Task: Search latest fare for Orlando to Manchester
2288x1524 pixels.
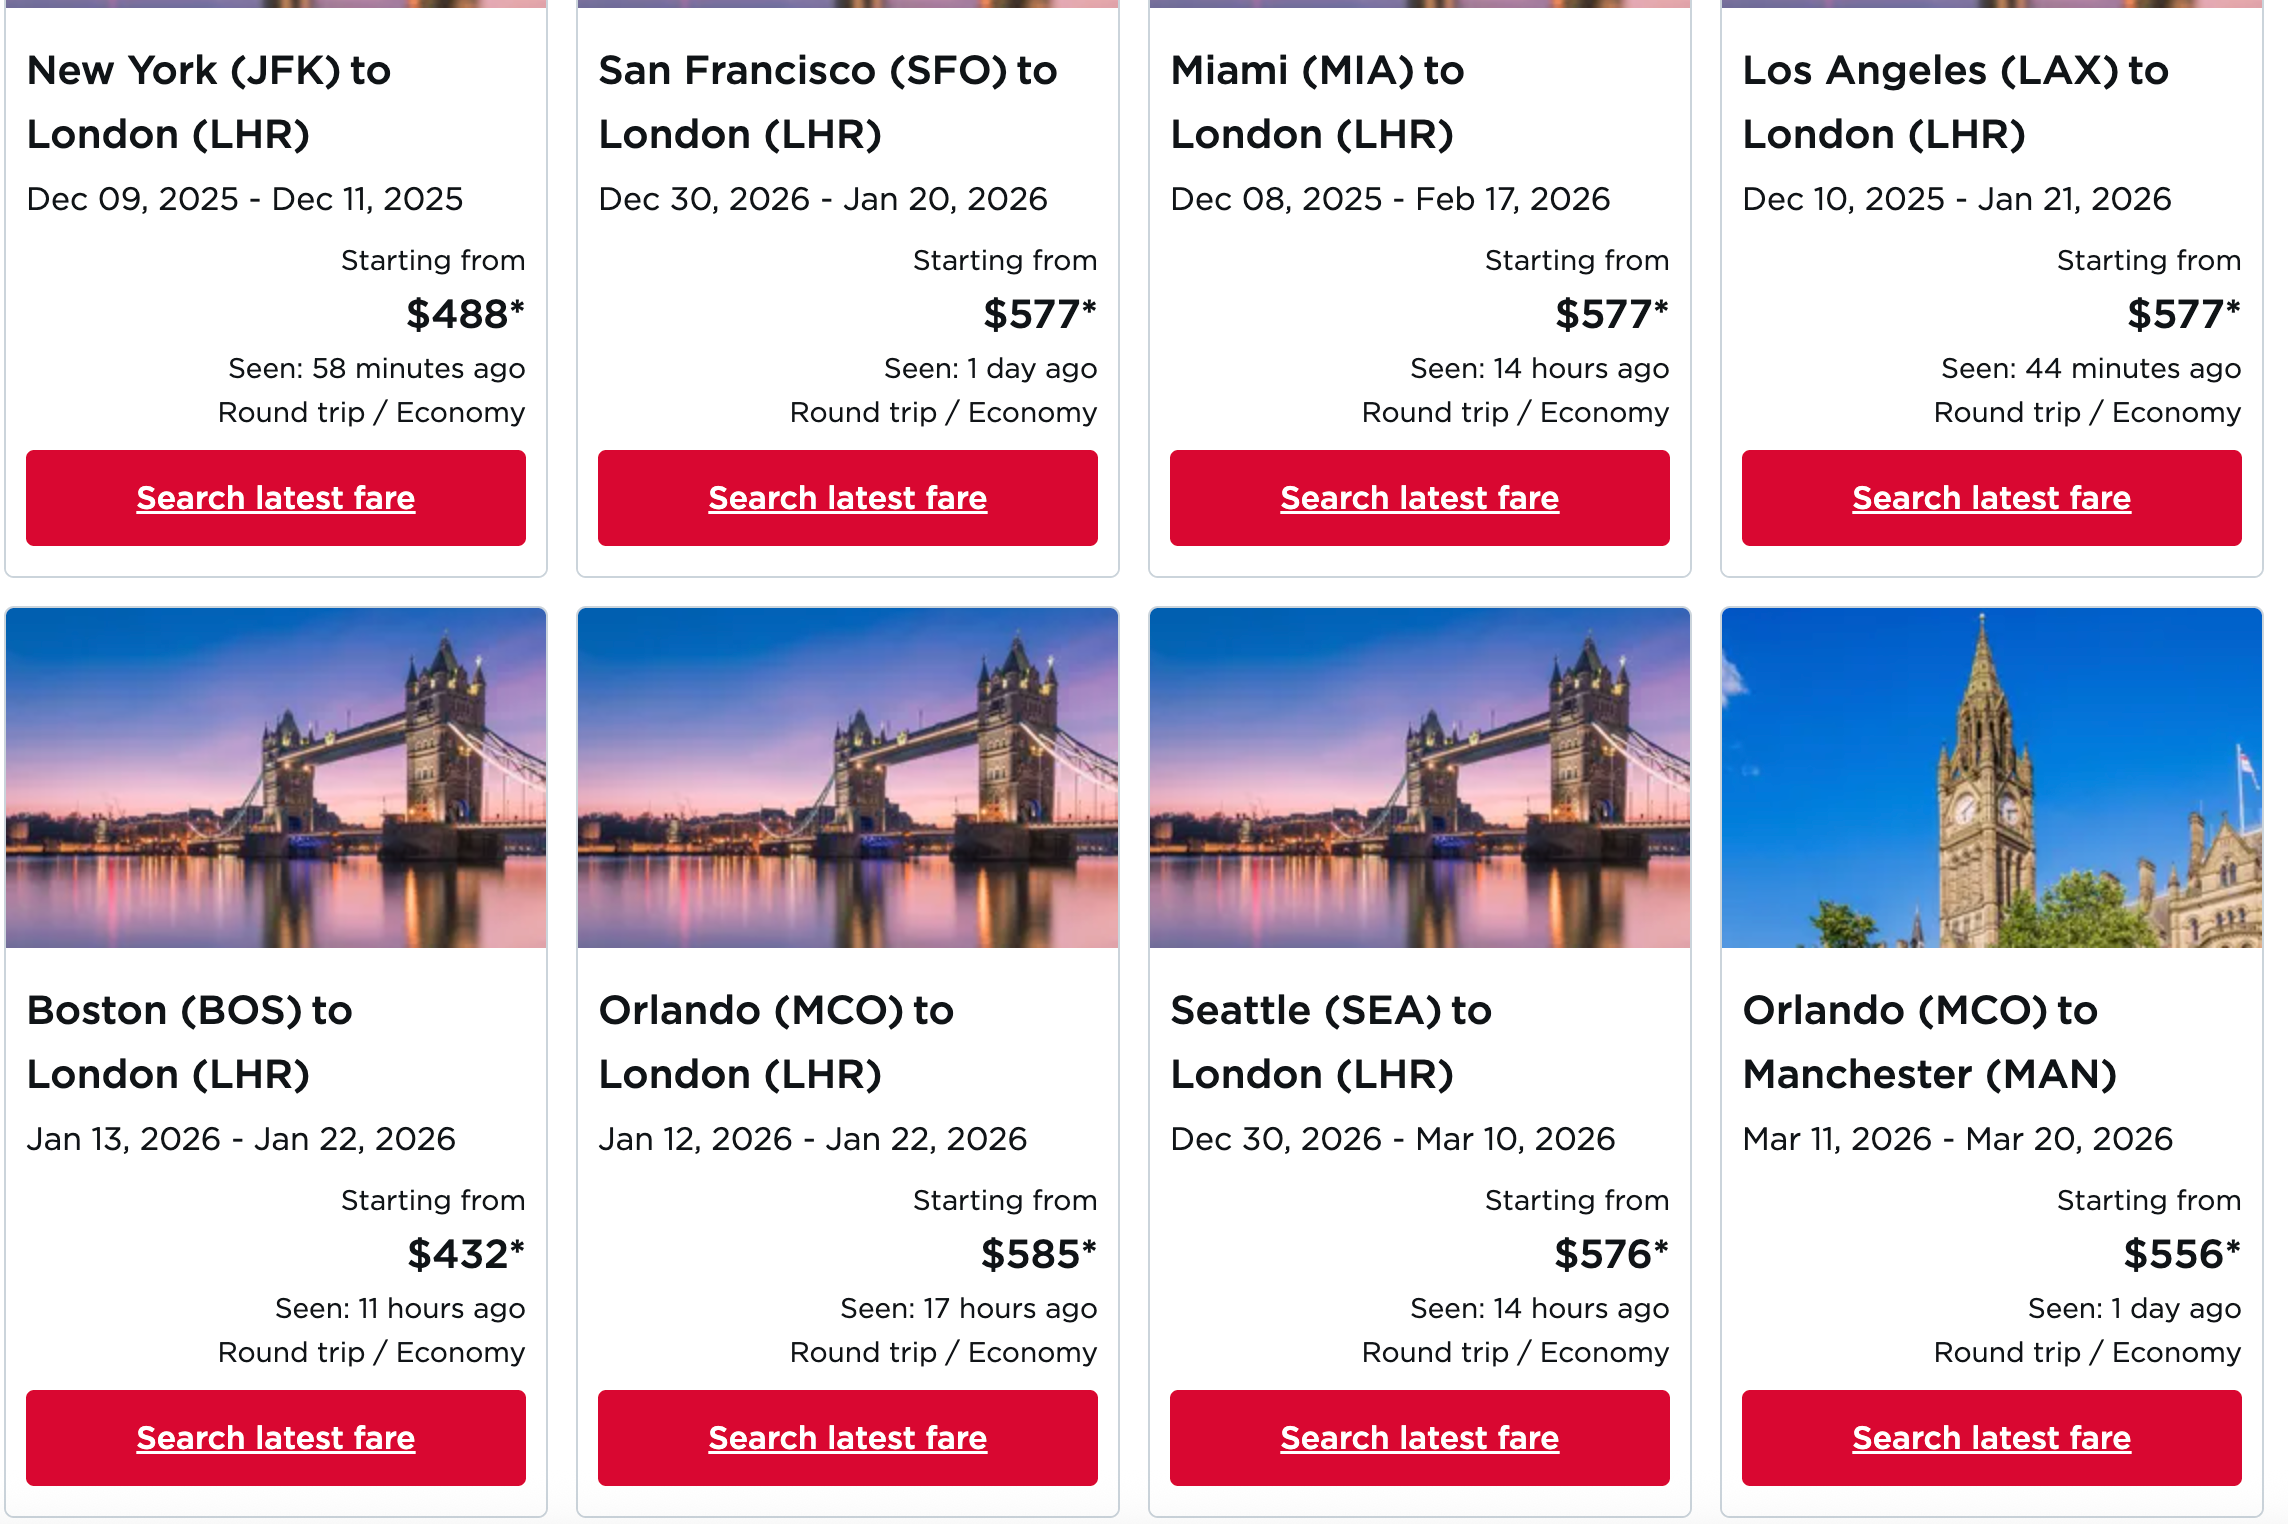Action: tap(1990, 1437)
